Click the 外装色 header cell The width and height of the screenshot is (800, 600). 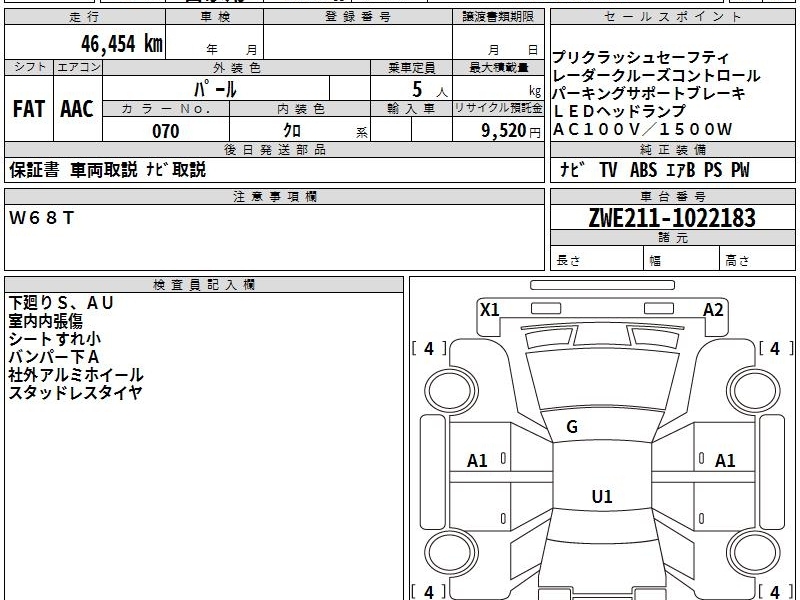[237, 68]
